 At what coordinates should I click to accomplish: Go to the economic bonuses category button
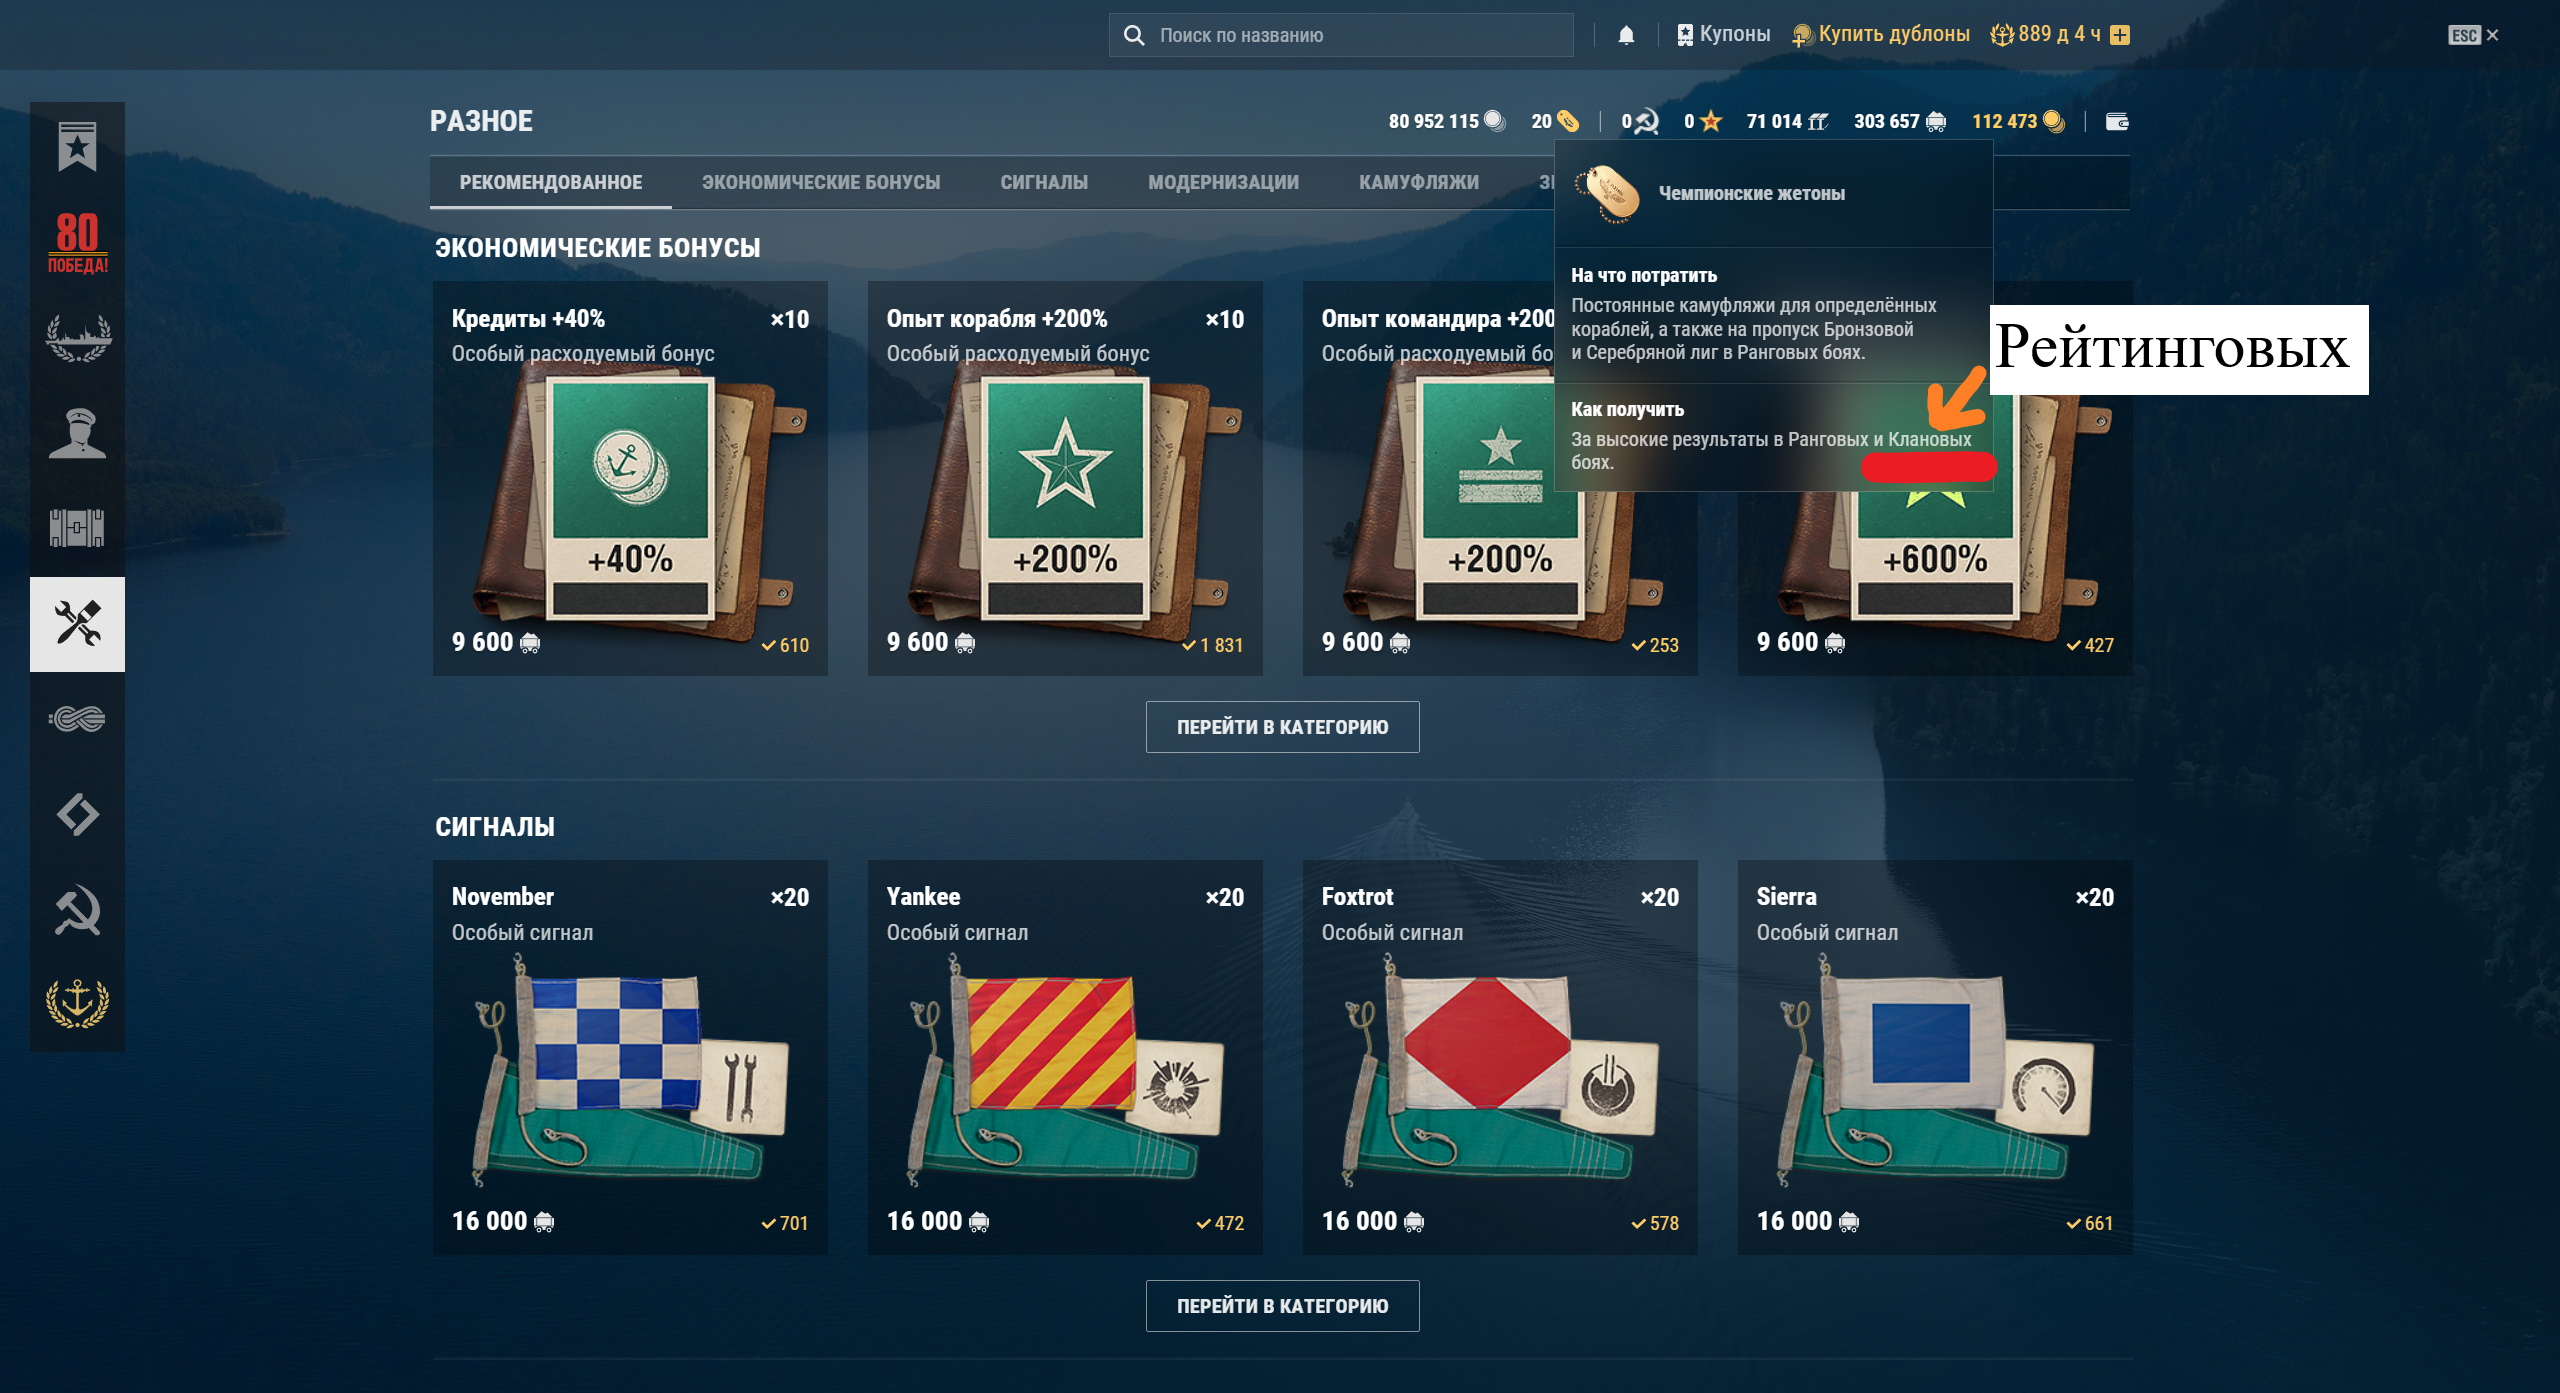[1282, 727]
